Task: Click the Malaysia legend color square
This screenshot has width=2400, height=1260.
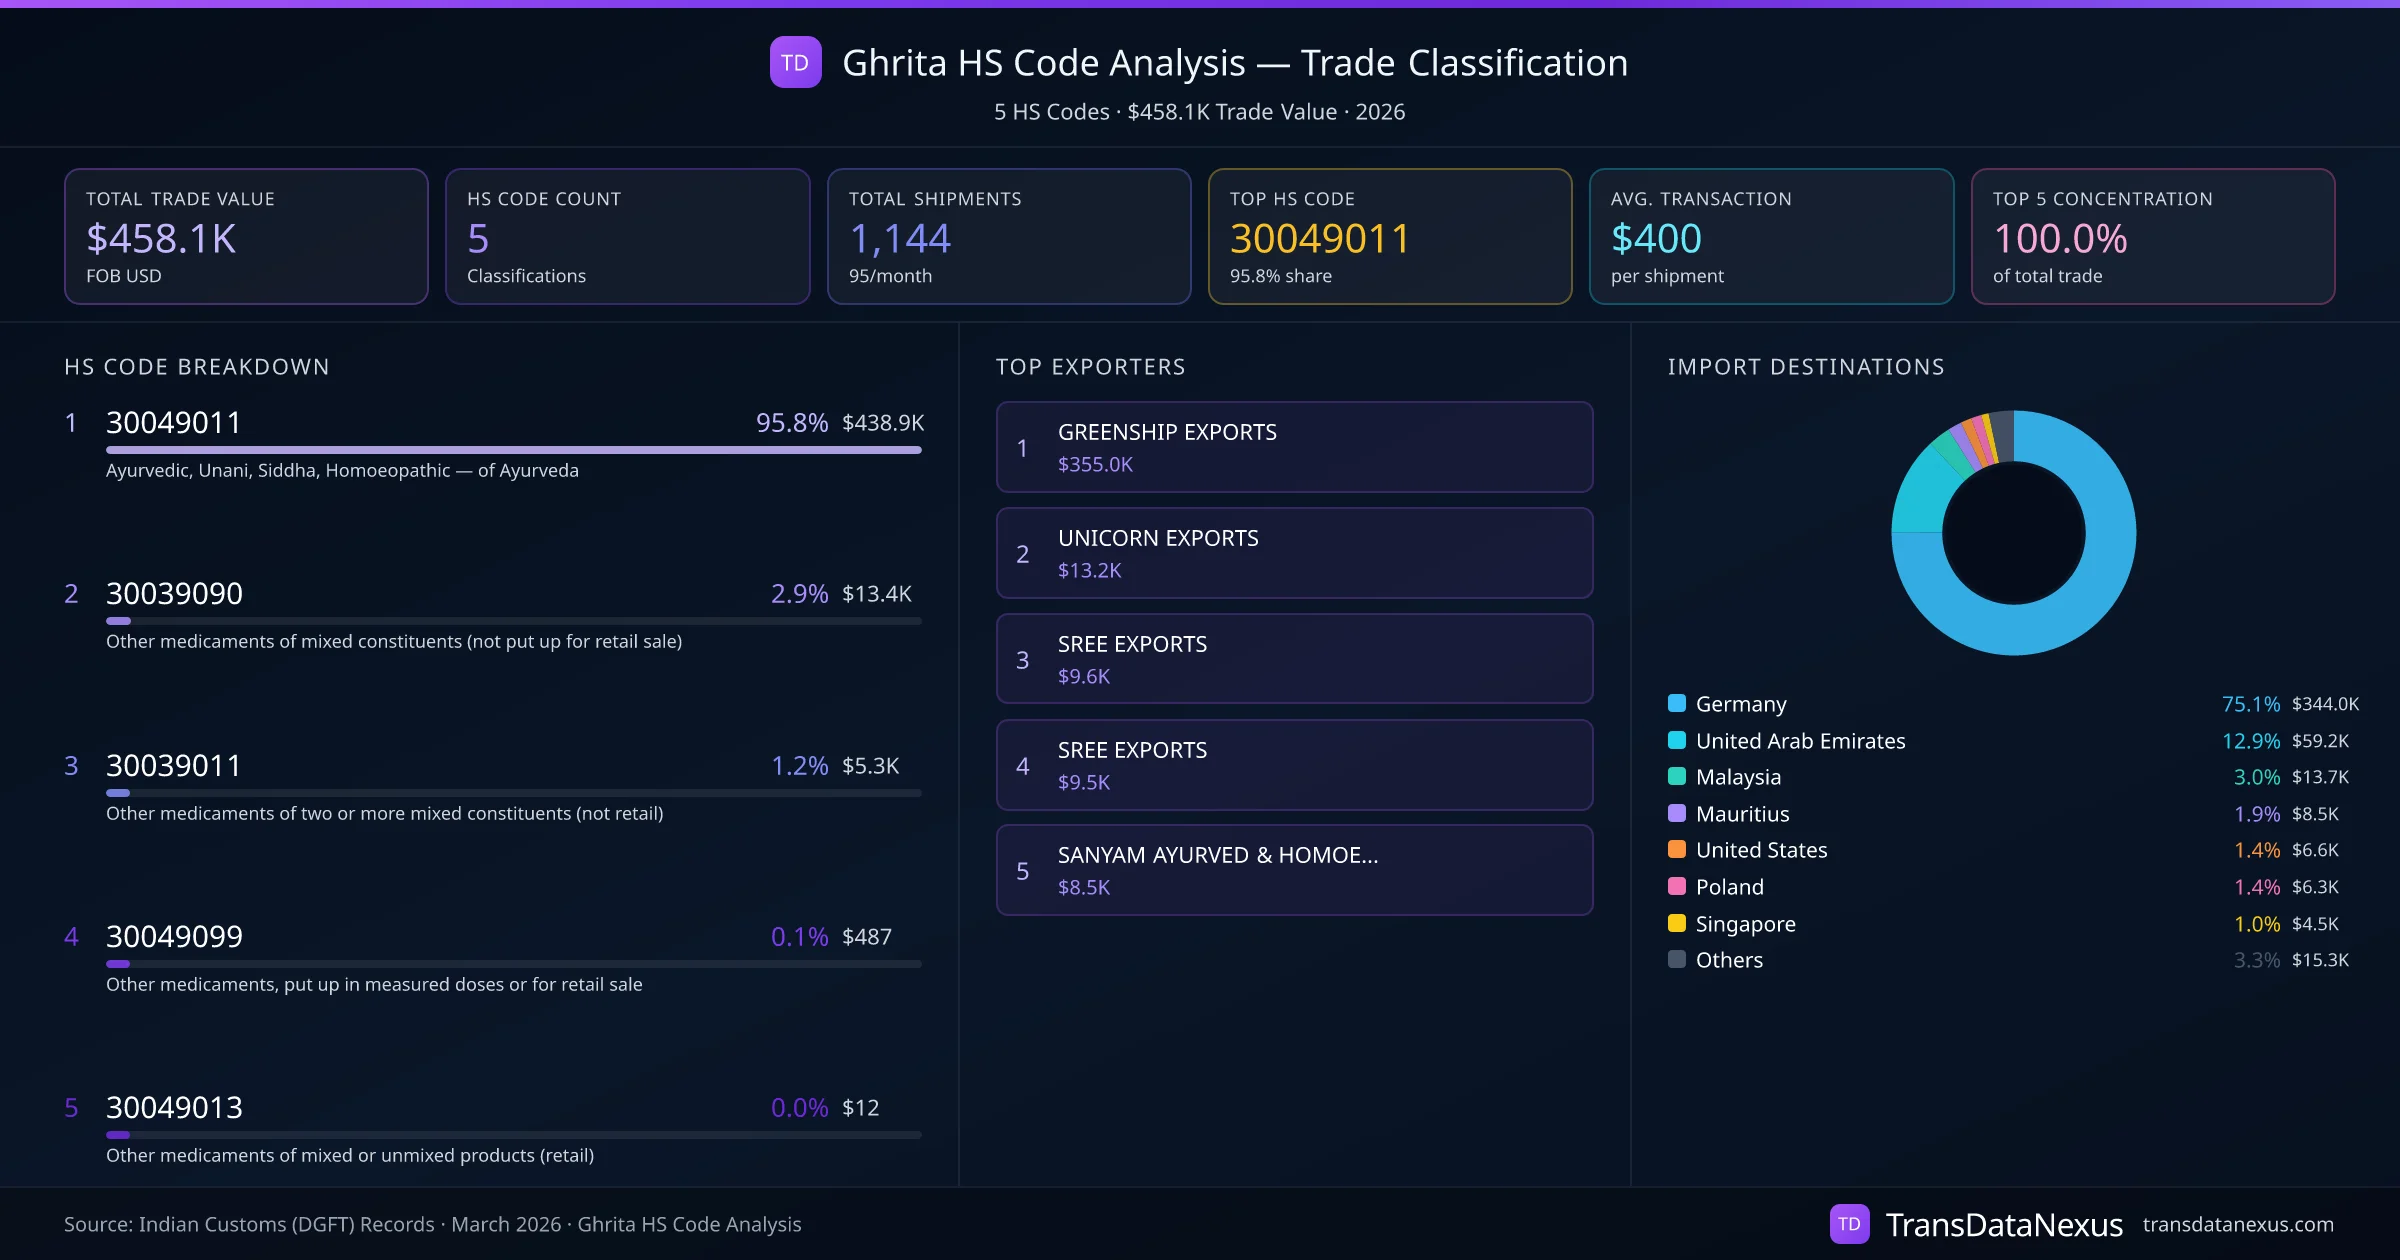Action: 1677,776
